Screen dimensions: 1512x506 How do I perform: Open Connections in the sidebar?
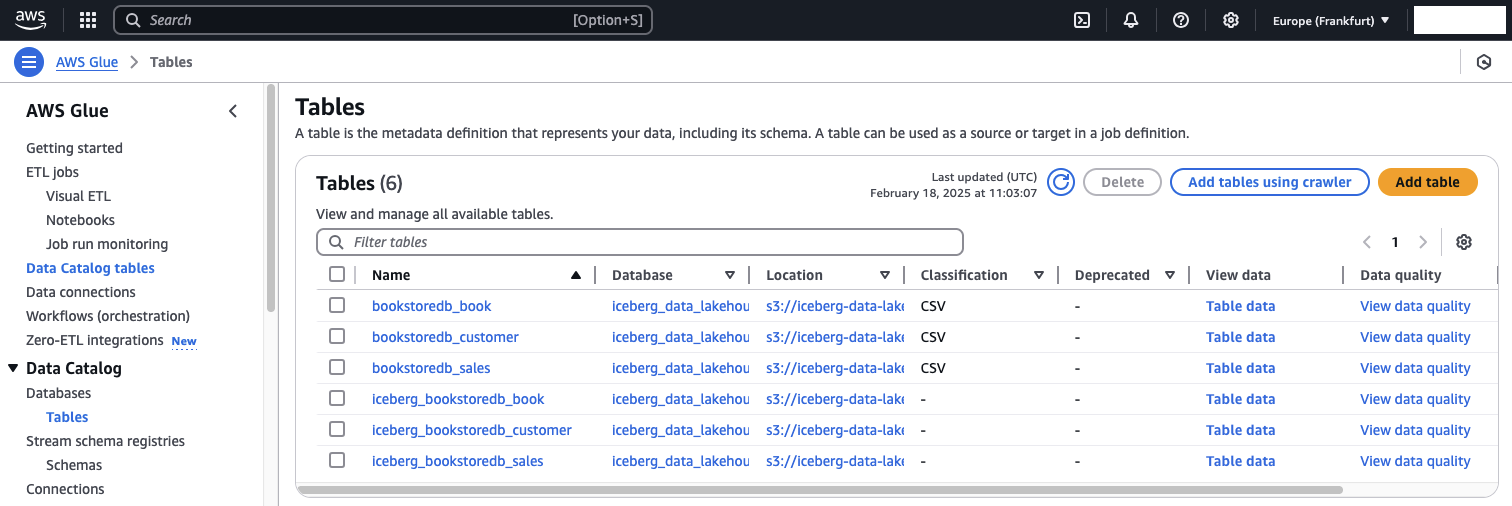click(65, 489)
